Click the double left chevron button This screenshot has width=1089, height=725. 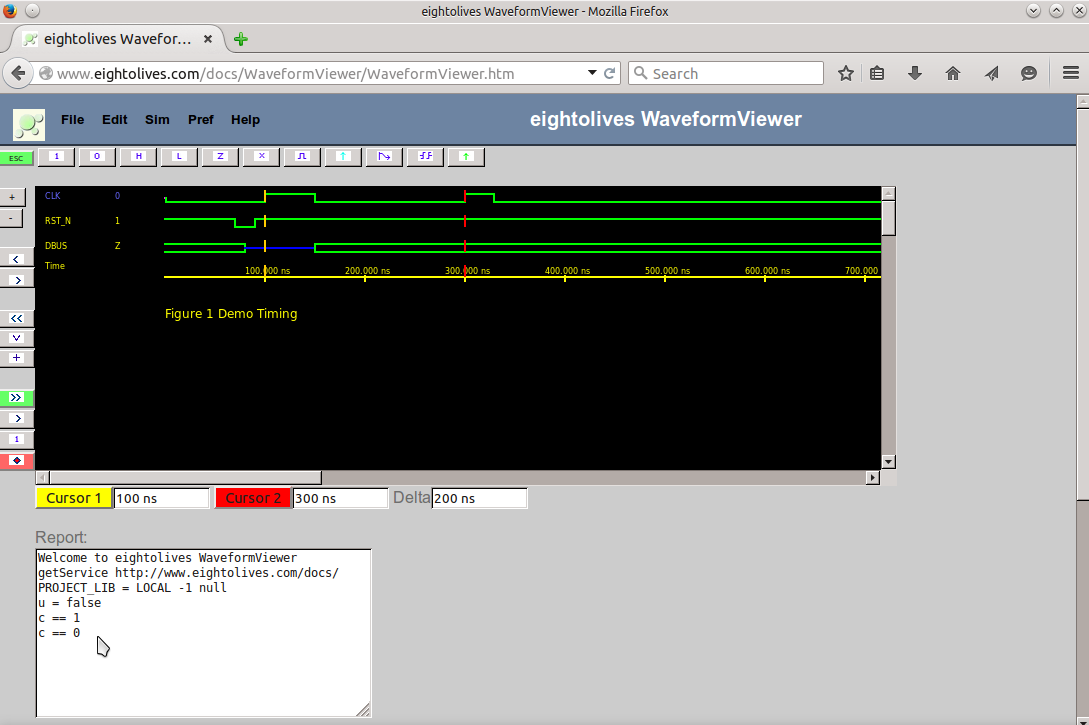coord(17,318)
